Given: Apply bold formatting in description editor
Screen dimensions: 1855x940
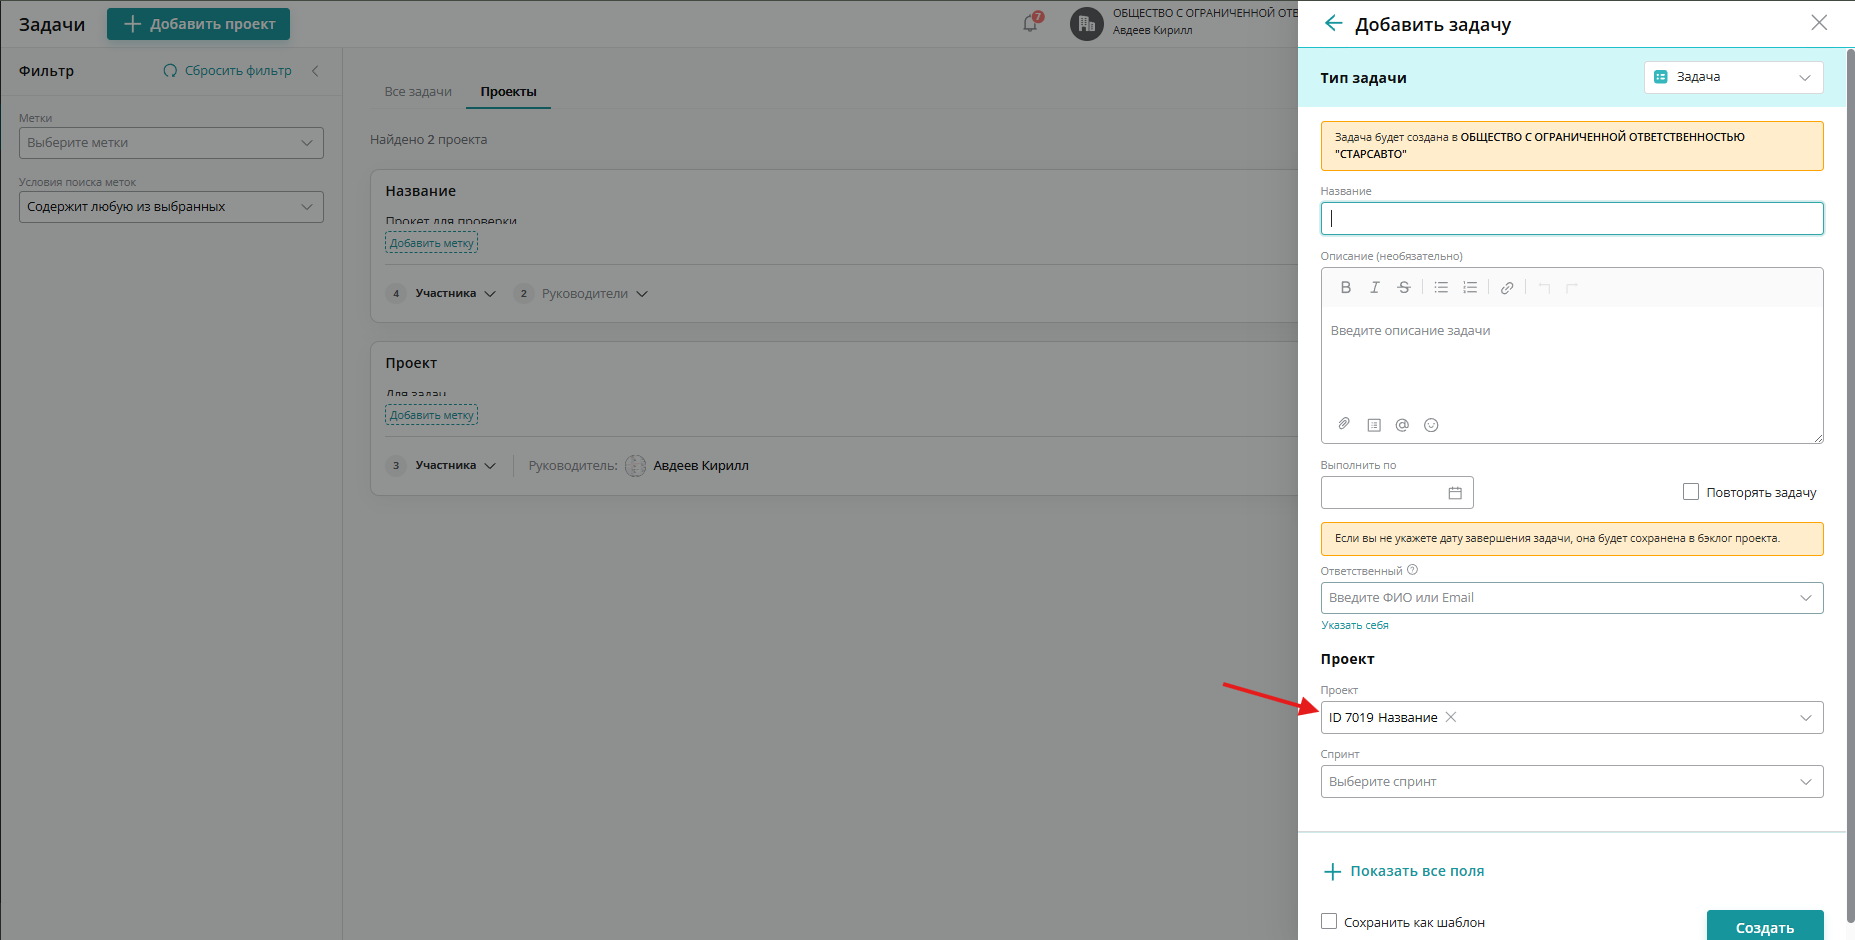Looking at the screenshot, I should pyautogui.click(x=1346, y=288).
